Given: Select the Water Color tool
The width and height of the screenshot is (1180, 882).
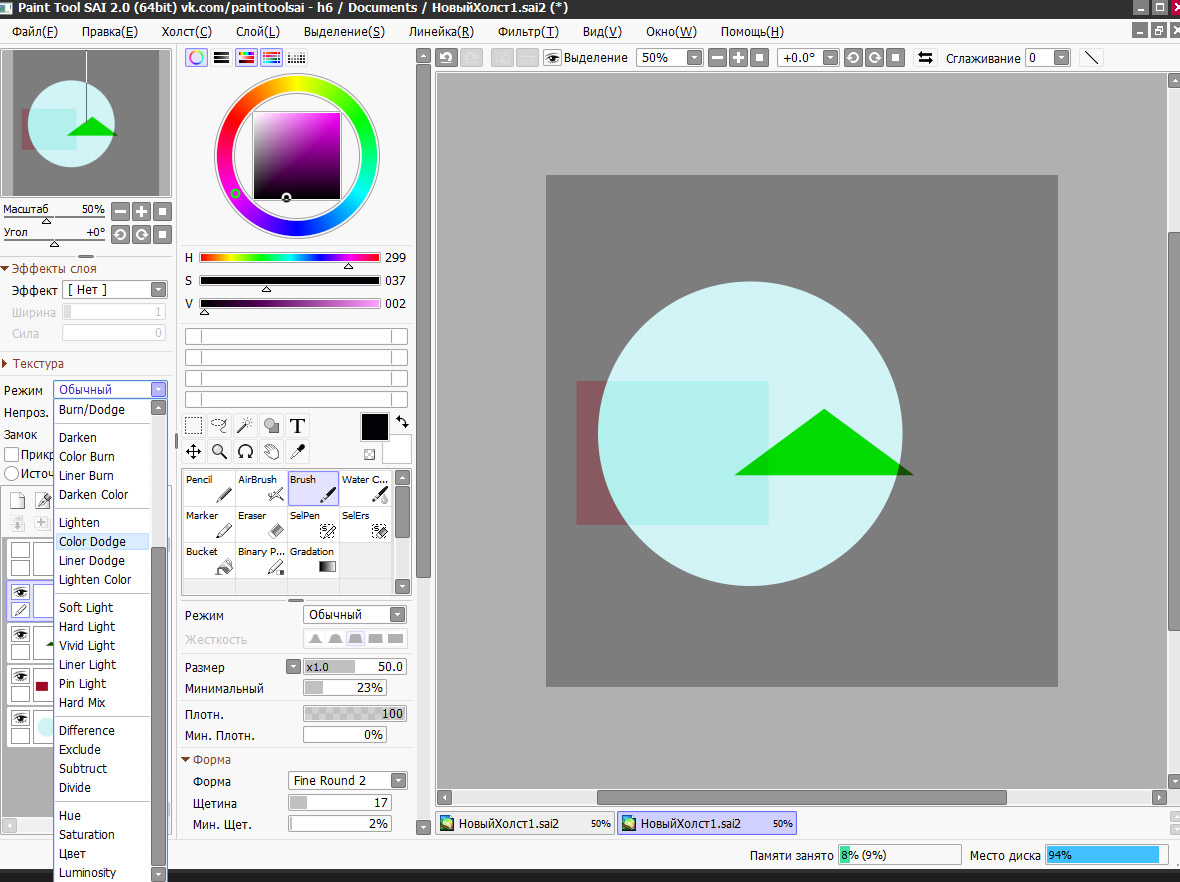Looking at the screenshot, I should (365, 488).
